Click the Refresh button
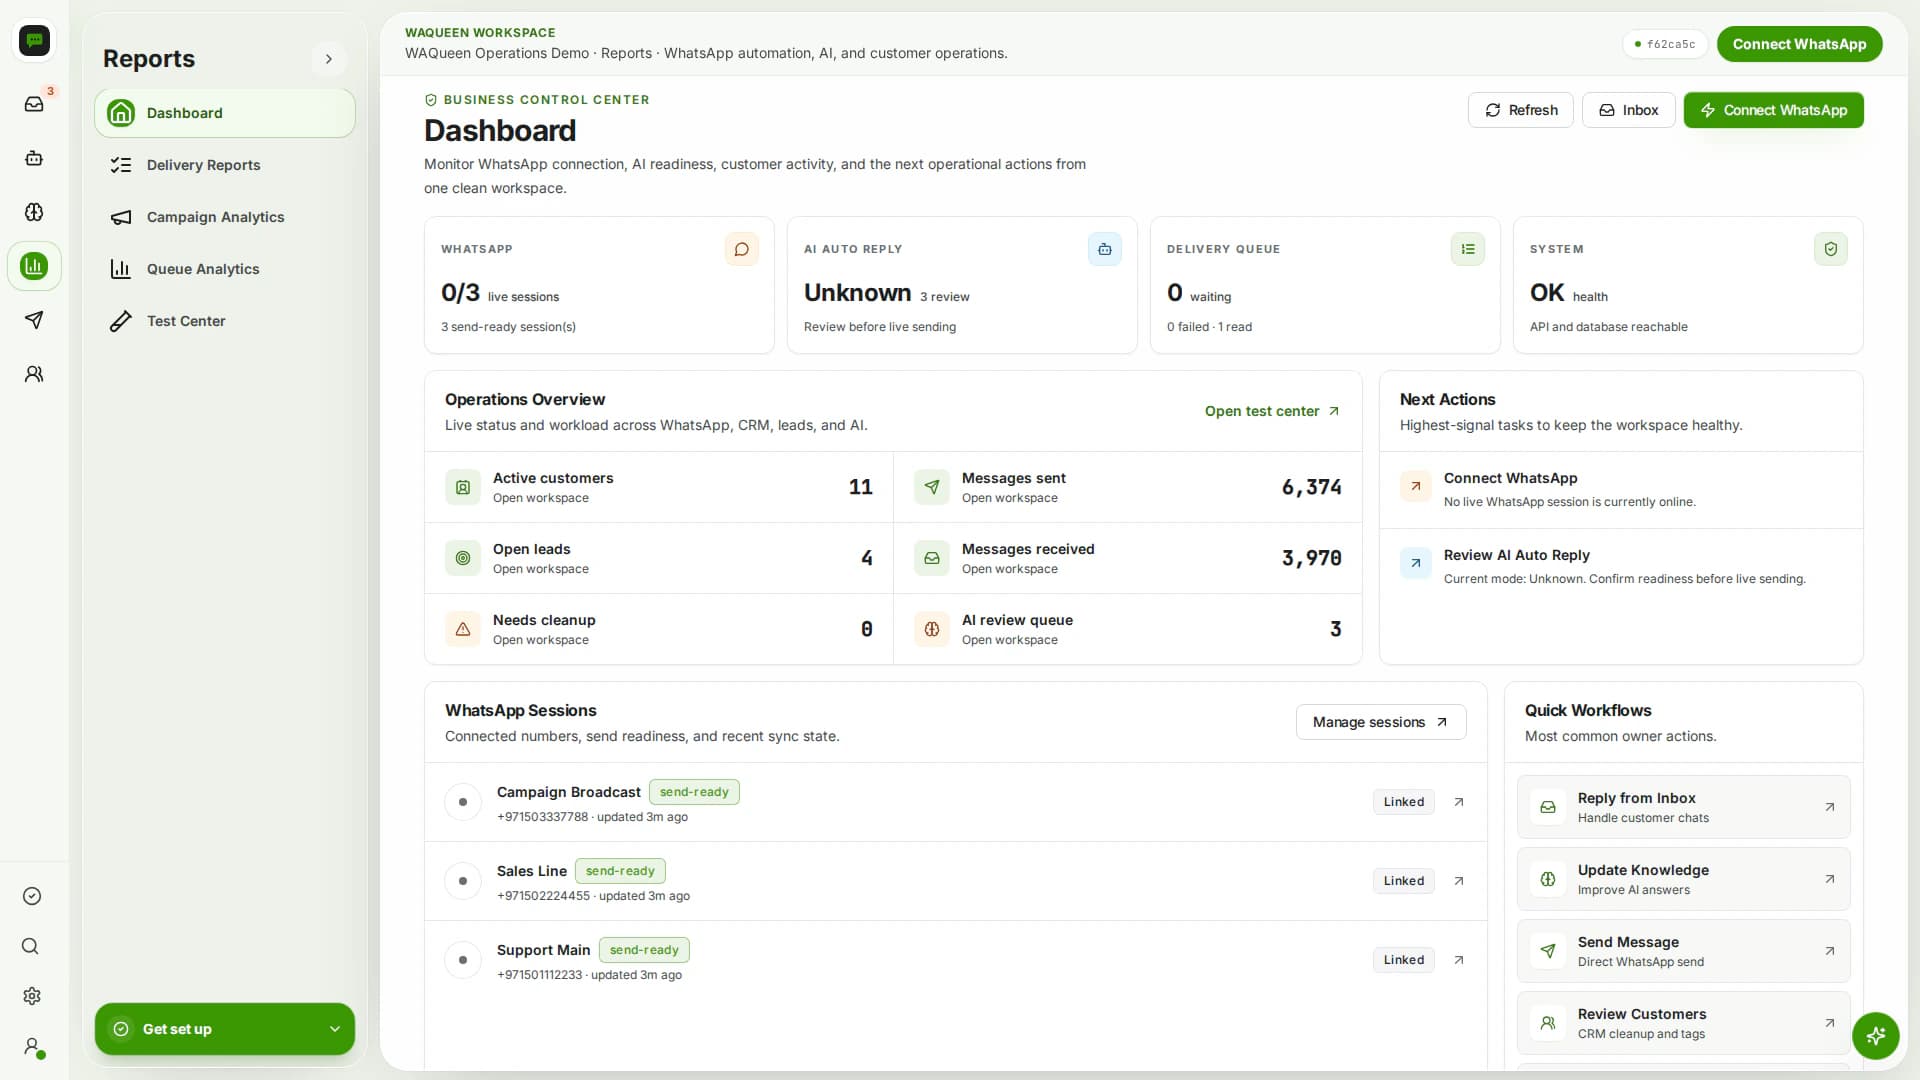Viewport: 1920px width, 1080px height. click(1521, 110)
